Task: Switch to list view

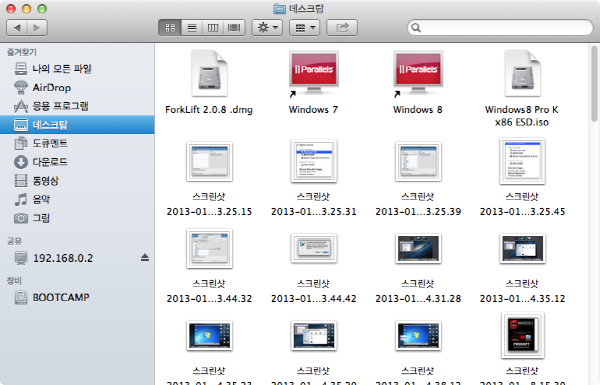Action: [x=192, y=28]
